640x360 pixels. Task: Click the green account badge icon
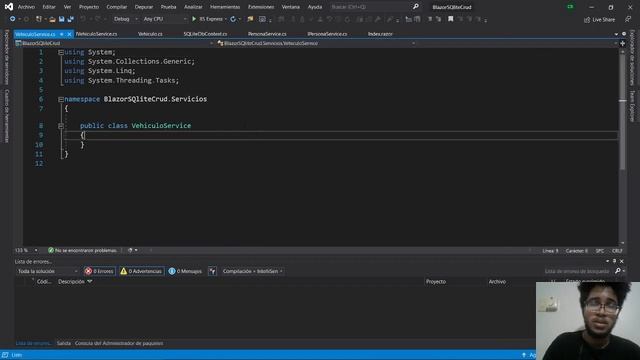click(x=570, y=7)
